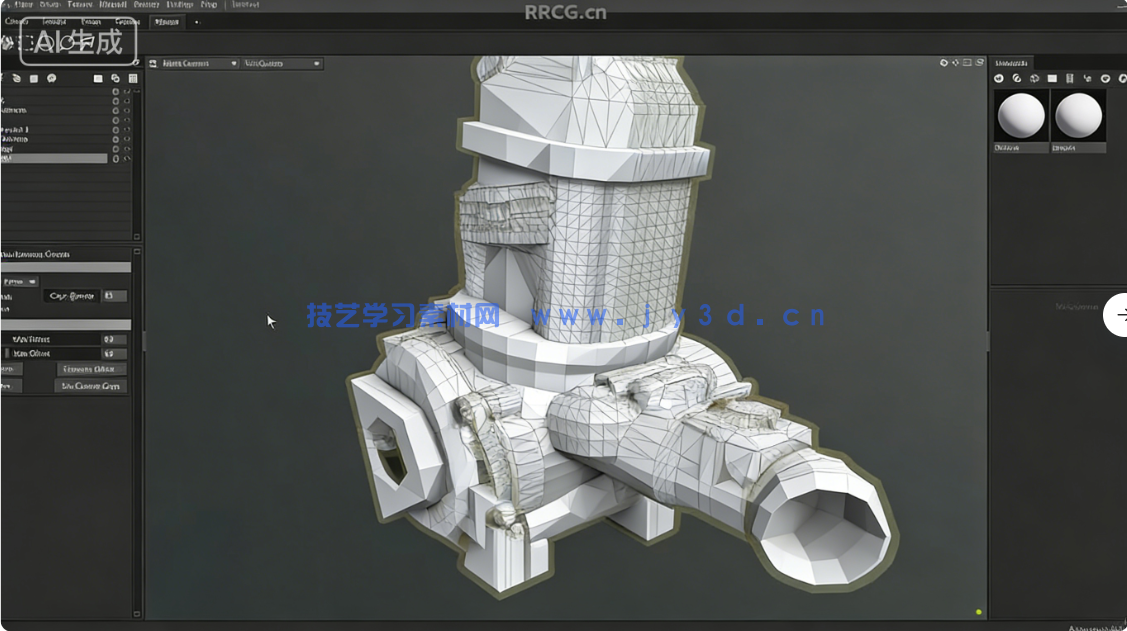1127x631 pixels.
Task: Expand the view controls dropdown in the viewport header
Action: 315,62
